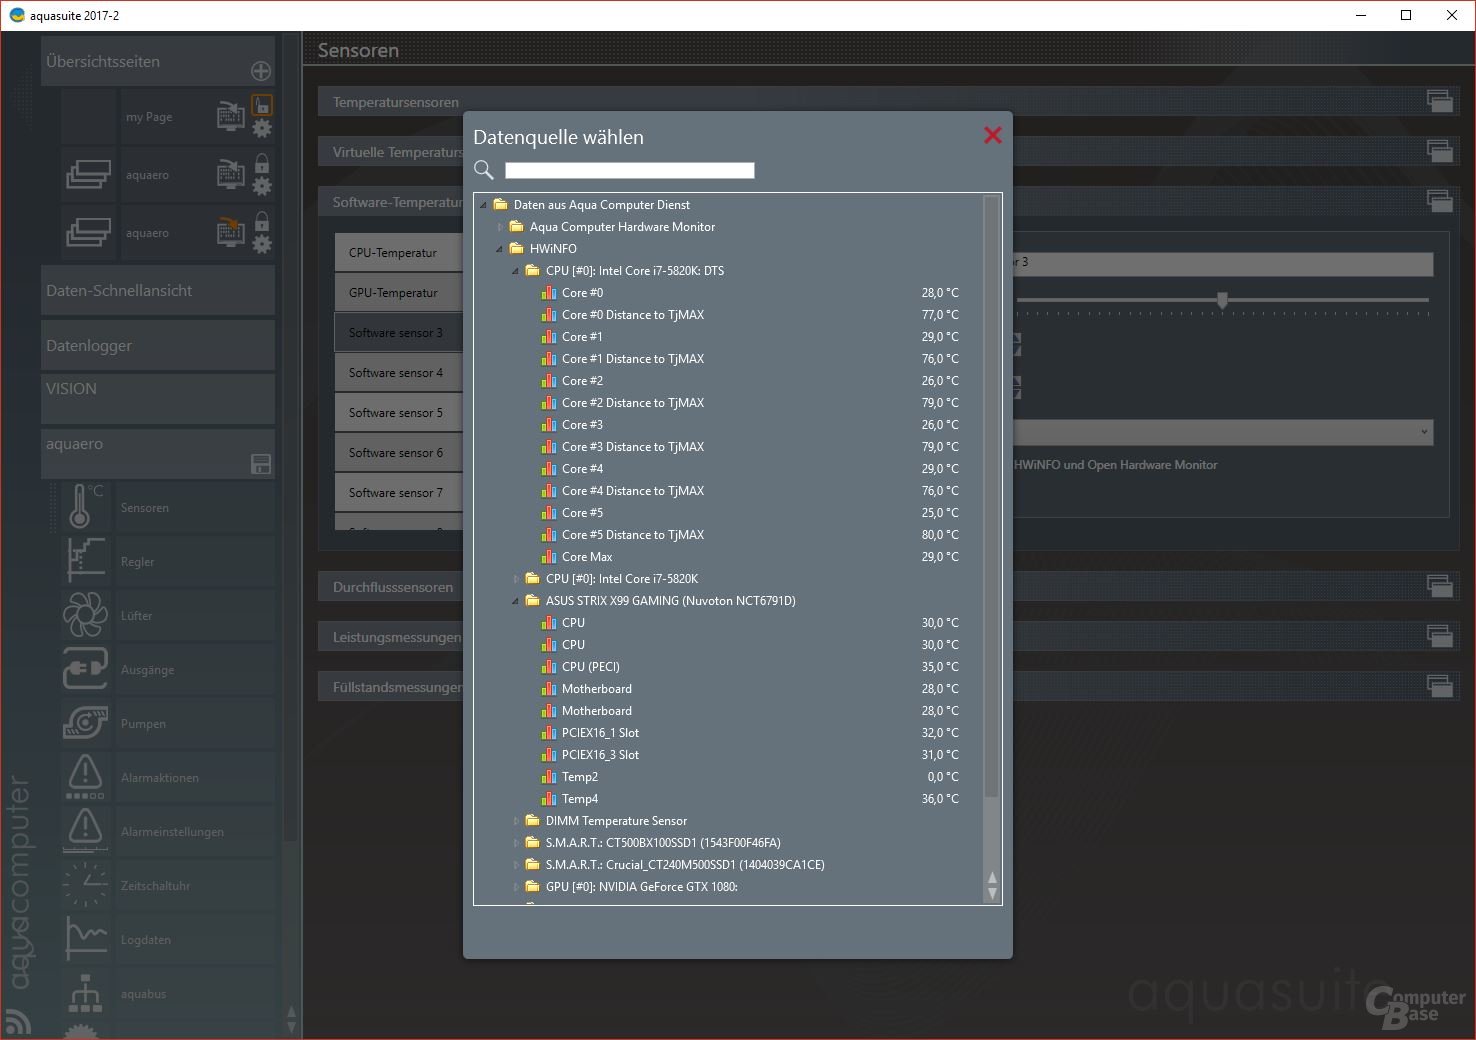1476x1040 pixels.
Task: Add a new overview page with plus icon
Action: (261, 71)
